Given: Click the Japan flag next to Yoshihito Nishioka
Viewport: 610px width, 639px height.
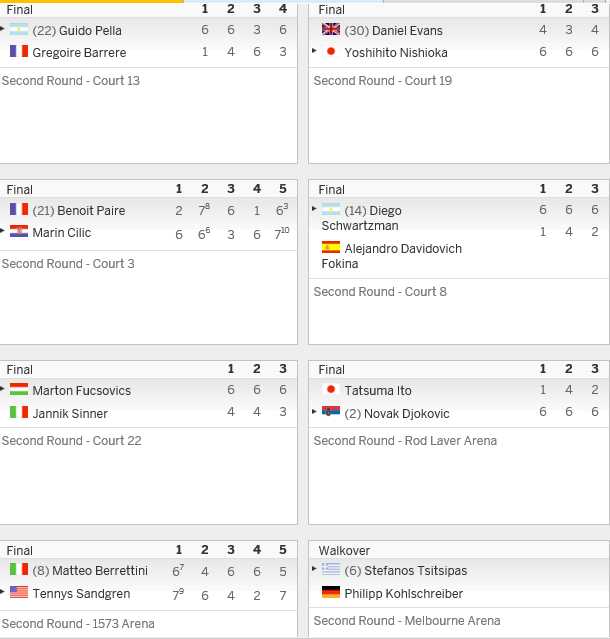Looking at the screenshot, I should coord(331,51).
